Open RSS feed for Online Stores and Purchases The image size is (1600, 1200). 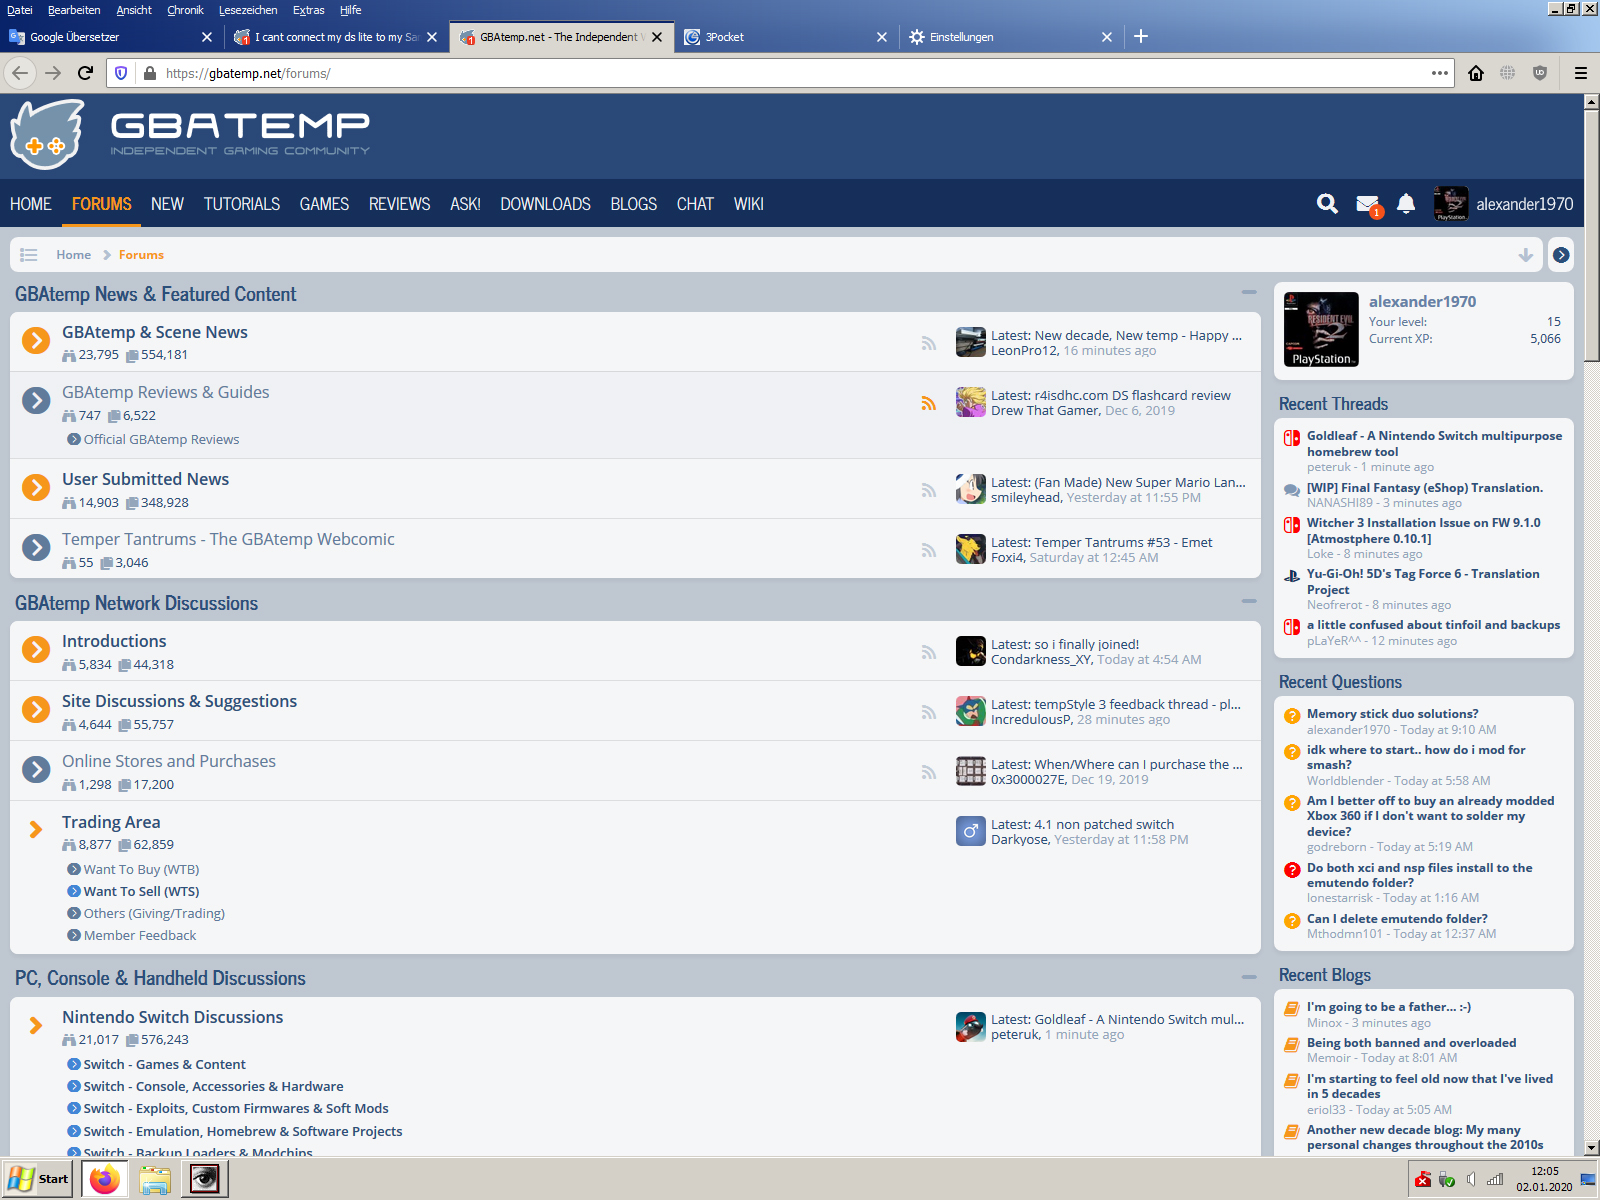[929, 772]
